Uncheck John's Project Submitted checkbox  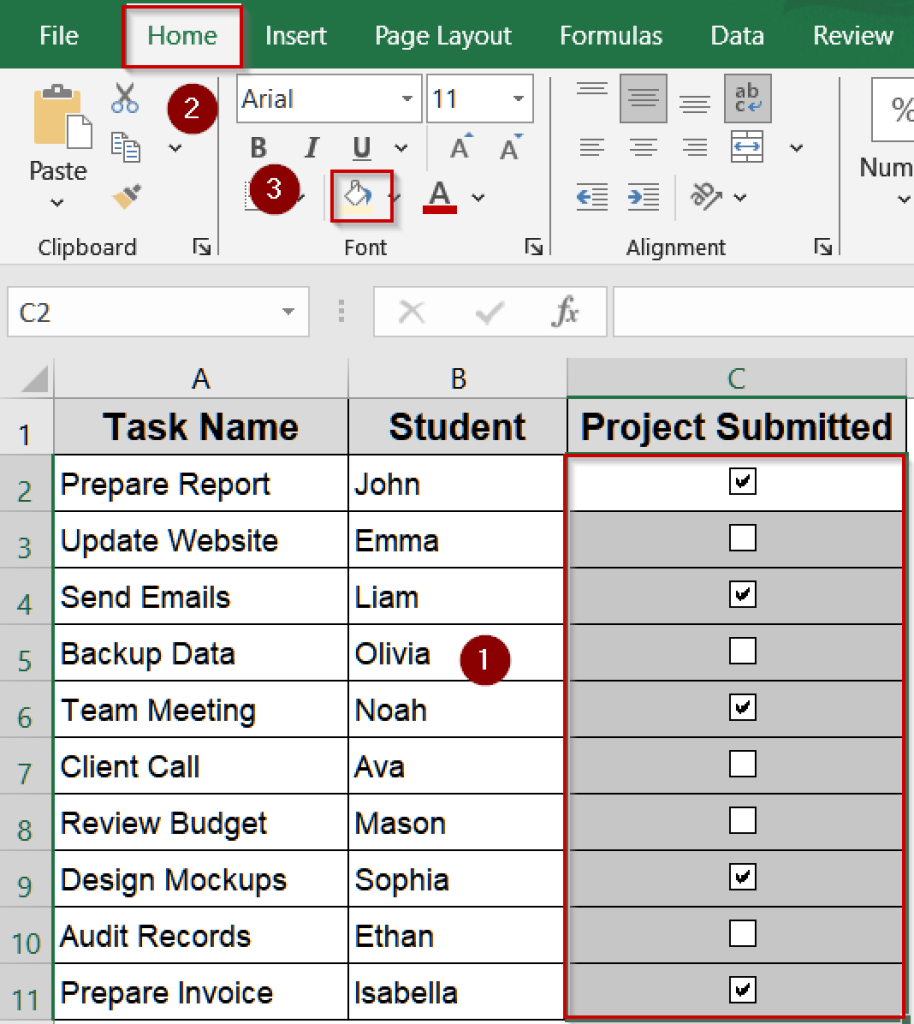coord(741,481)
